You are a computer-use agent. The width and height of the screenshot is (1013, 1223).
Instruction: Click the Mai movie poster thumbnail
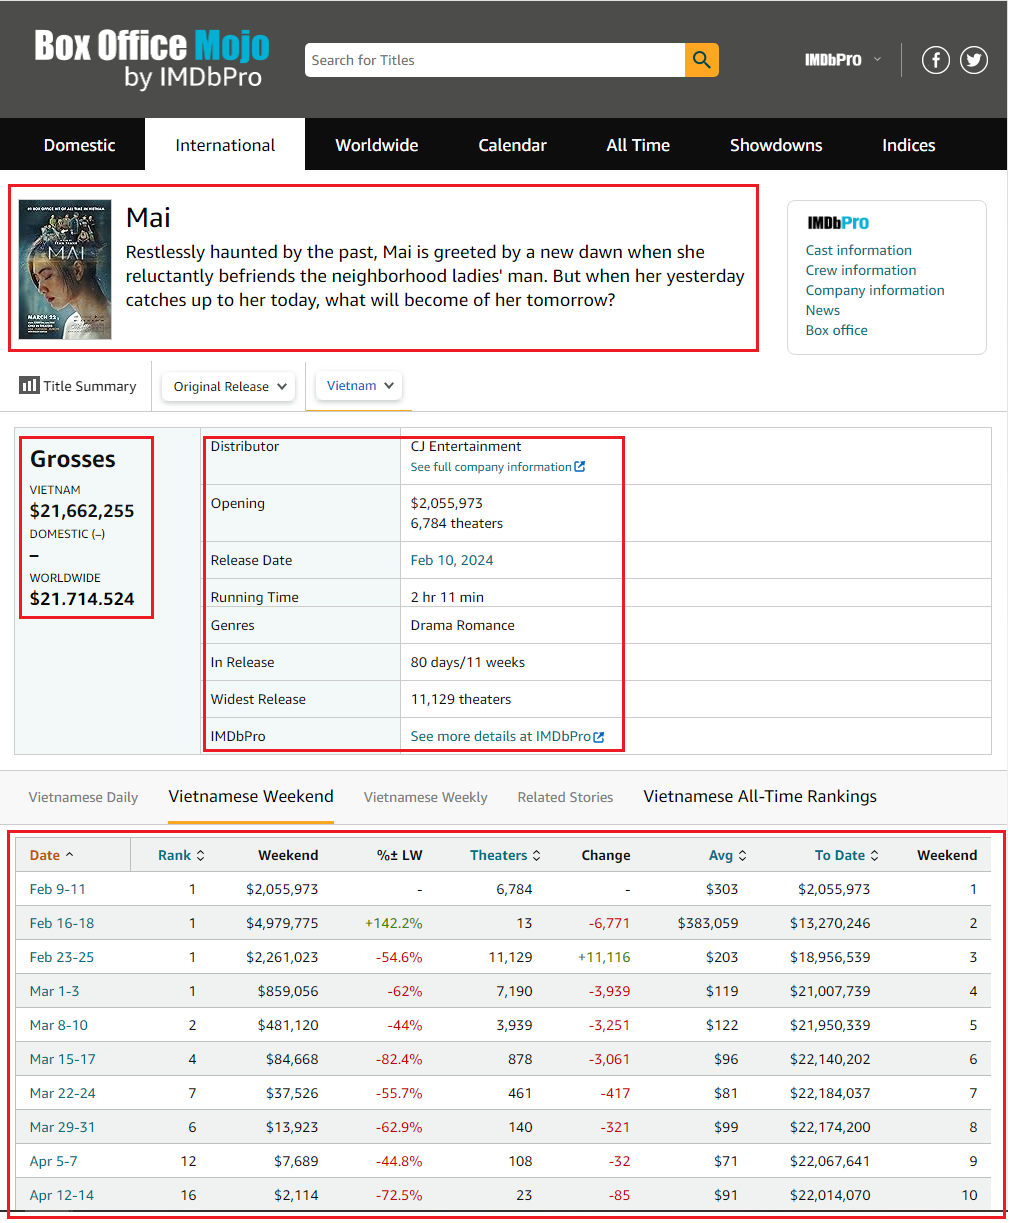pyautogui.click(x=65, y=269)
